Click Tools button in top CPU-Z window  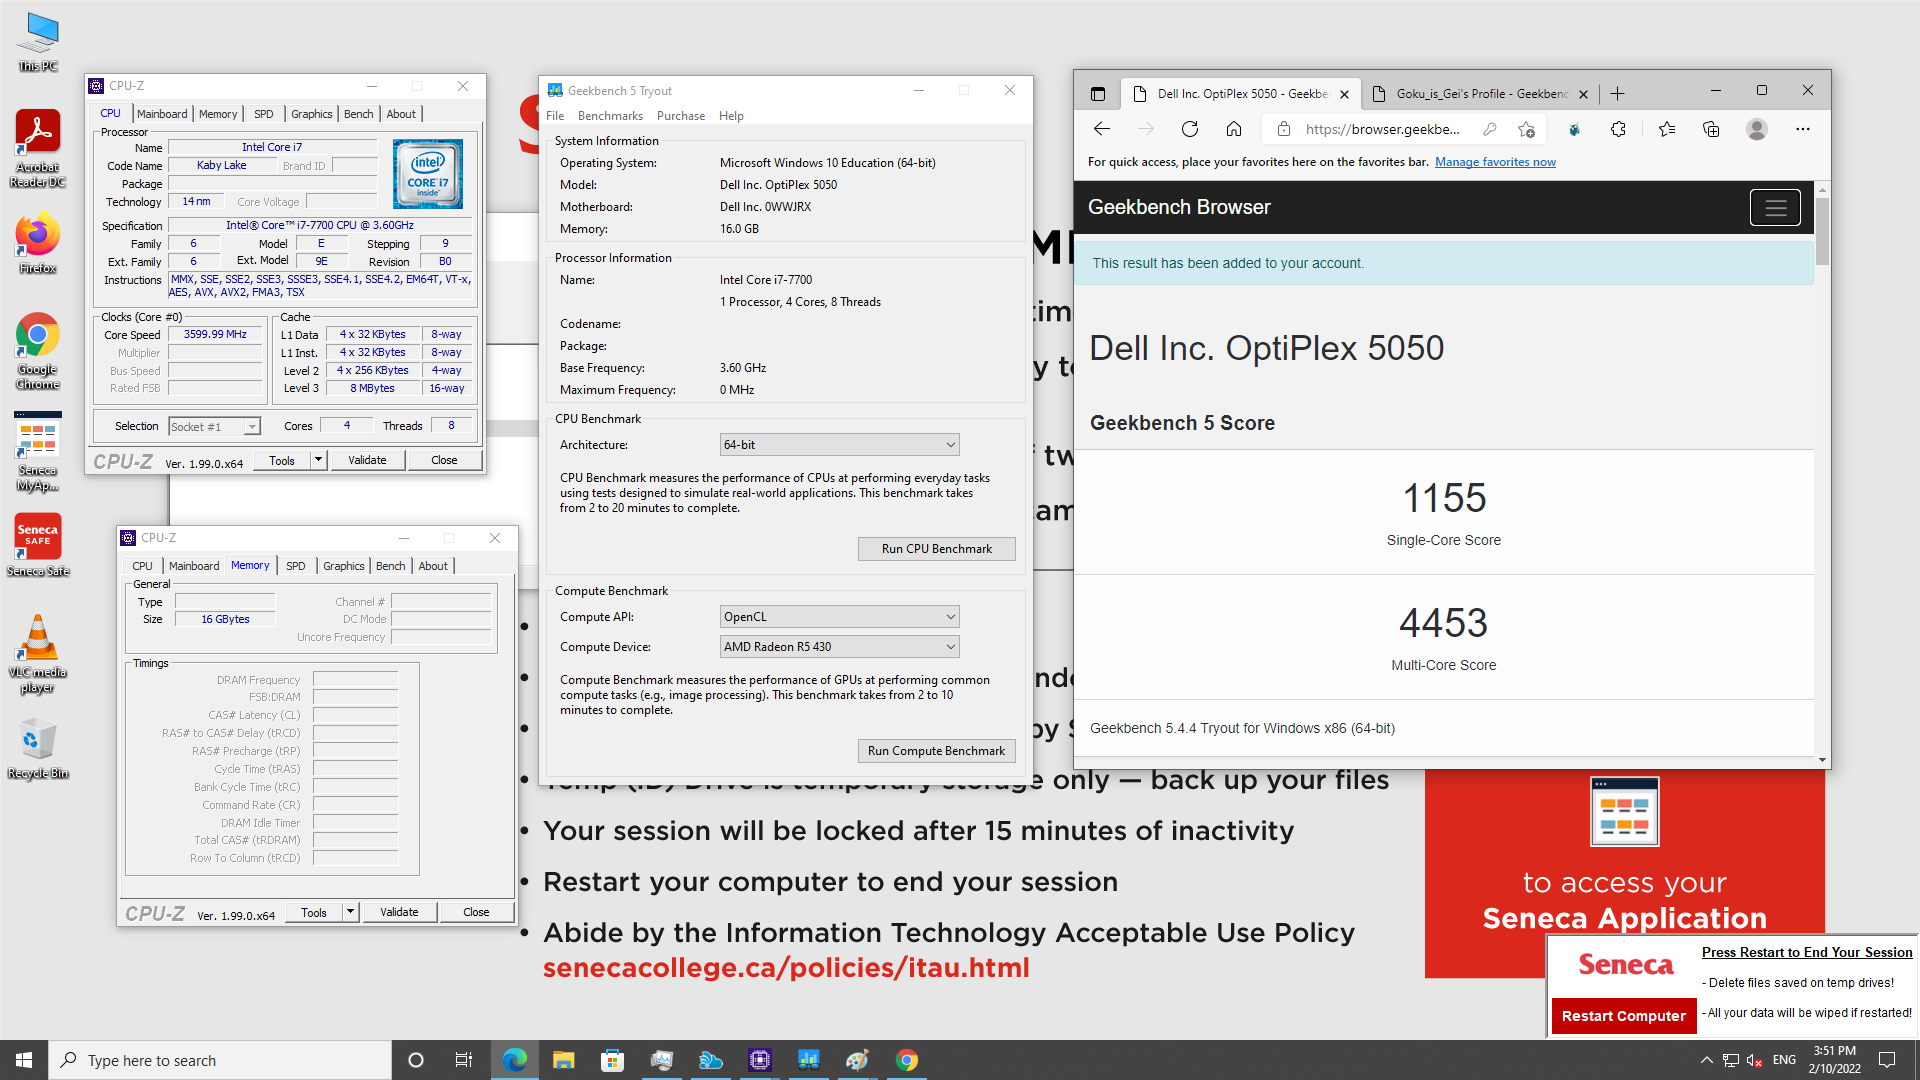(282, 460)
